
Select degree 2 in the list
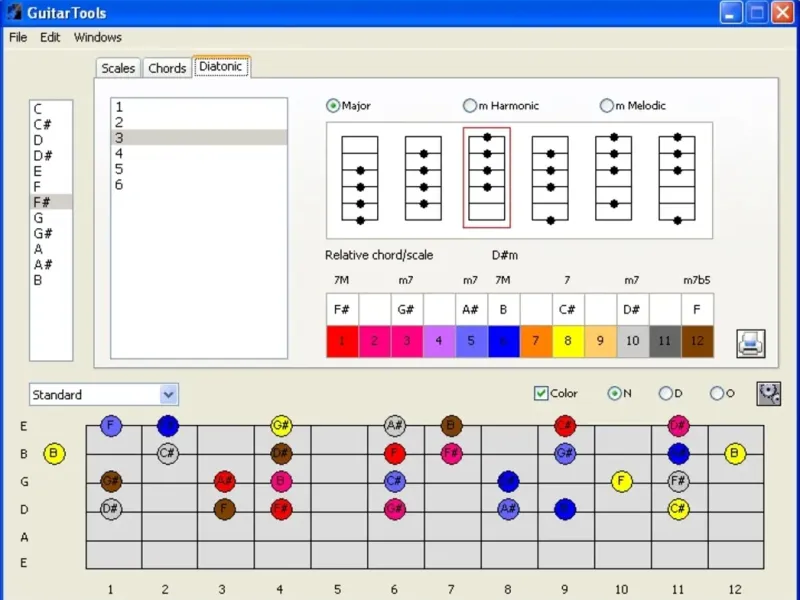click(x=199, y=122)
